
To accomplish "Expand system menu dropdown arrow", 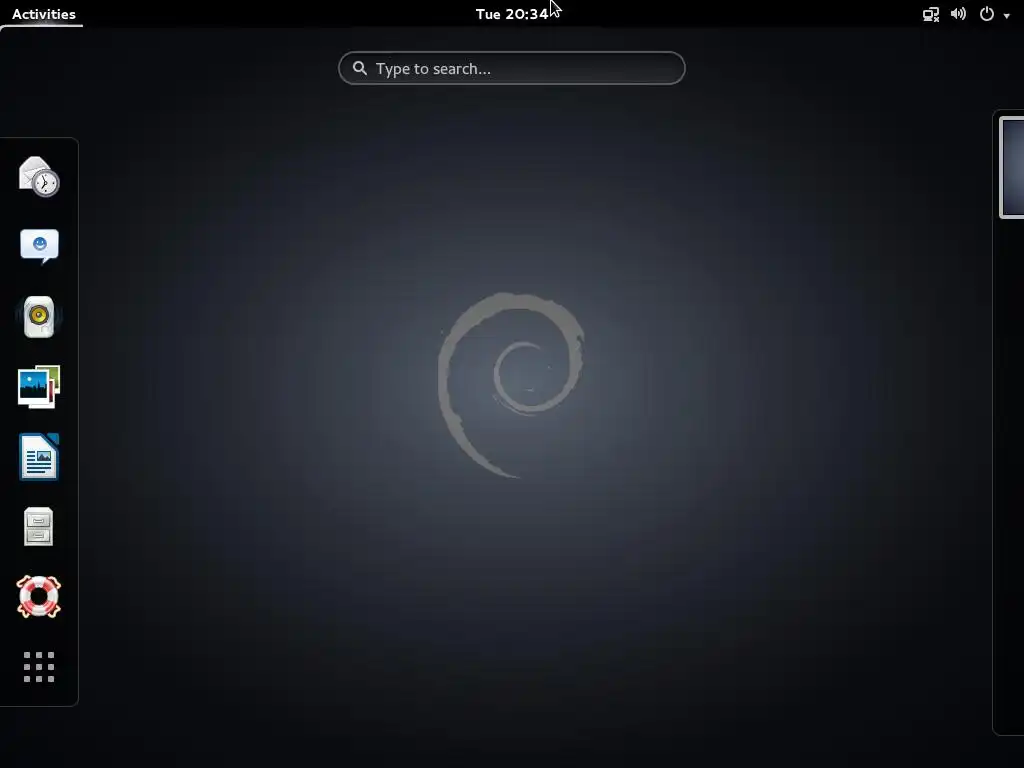I will 1006,16.
